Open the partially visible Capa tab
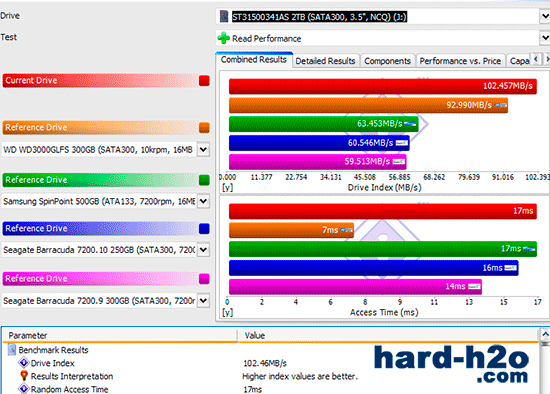550x394 pixels. tap(519, 61)
